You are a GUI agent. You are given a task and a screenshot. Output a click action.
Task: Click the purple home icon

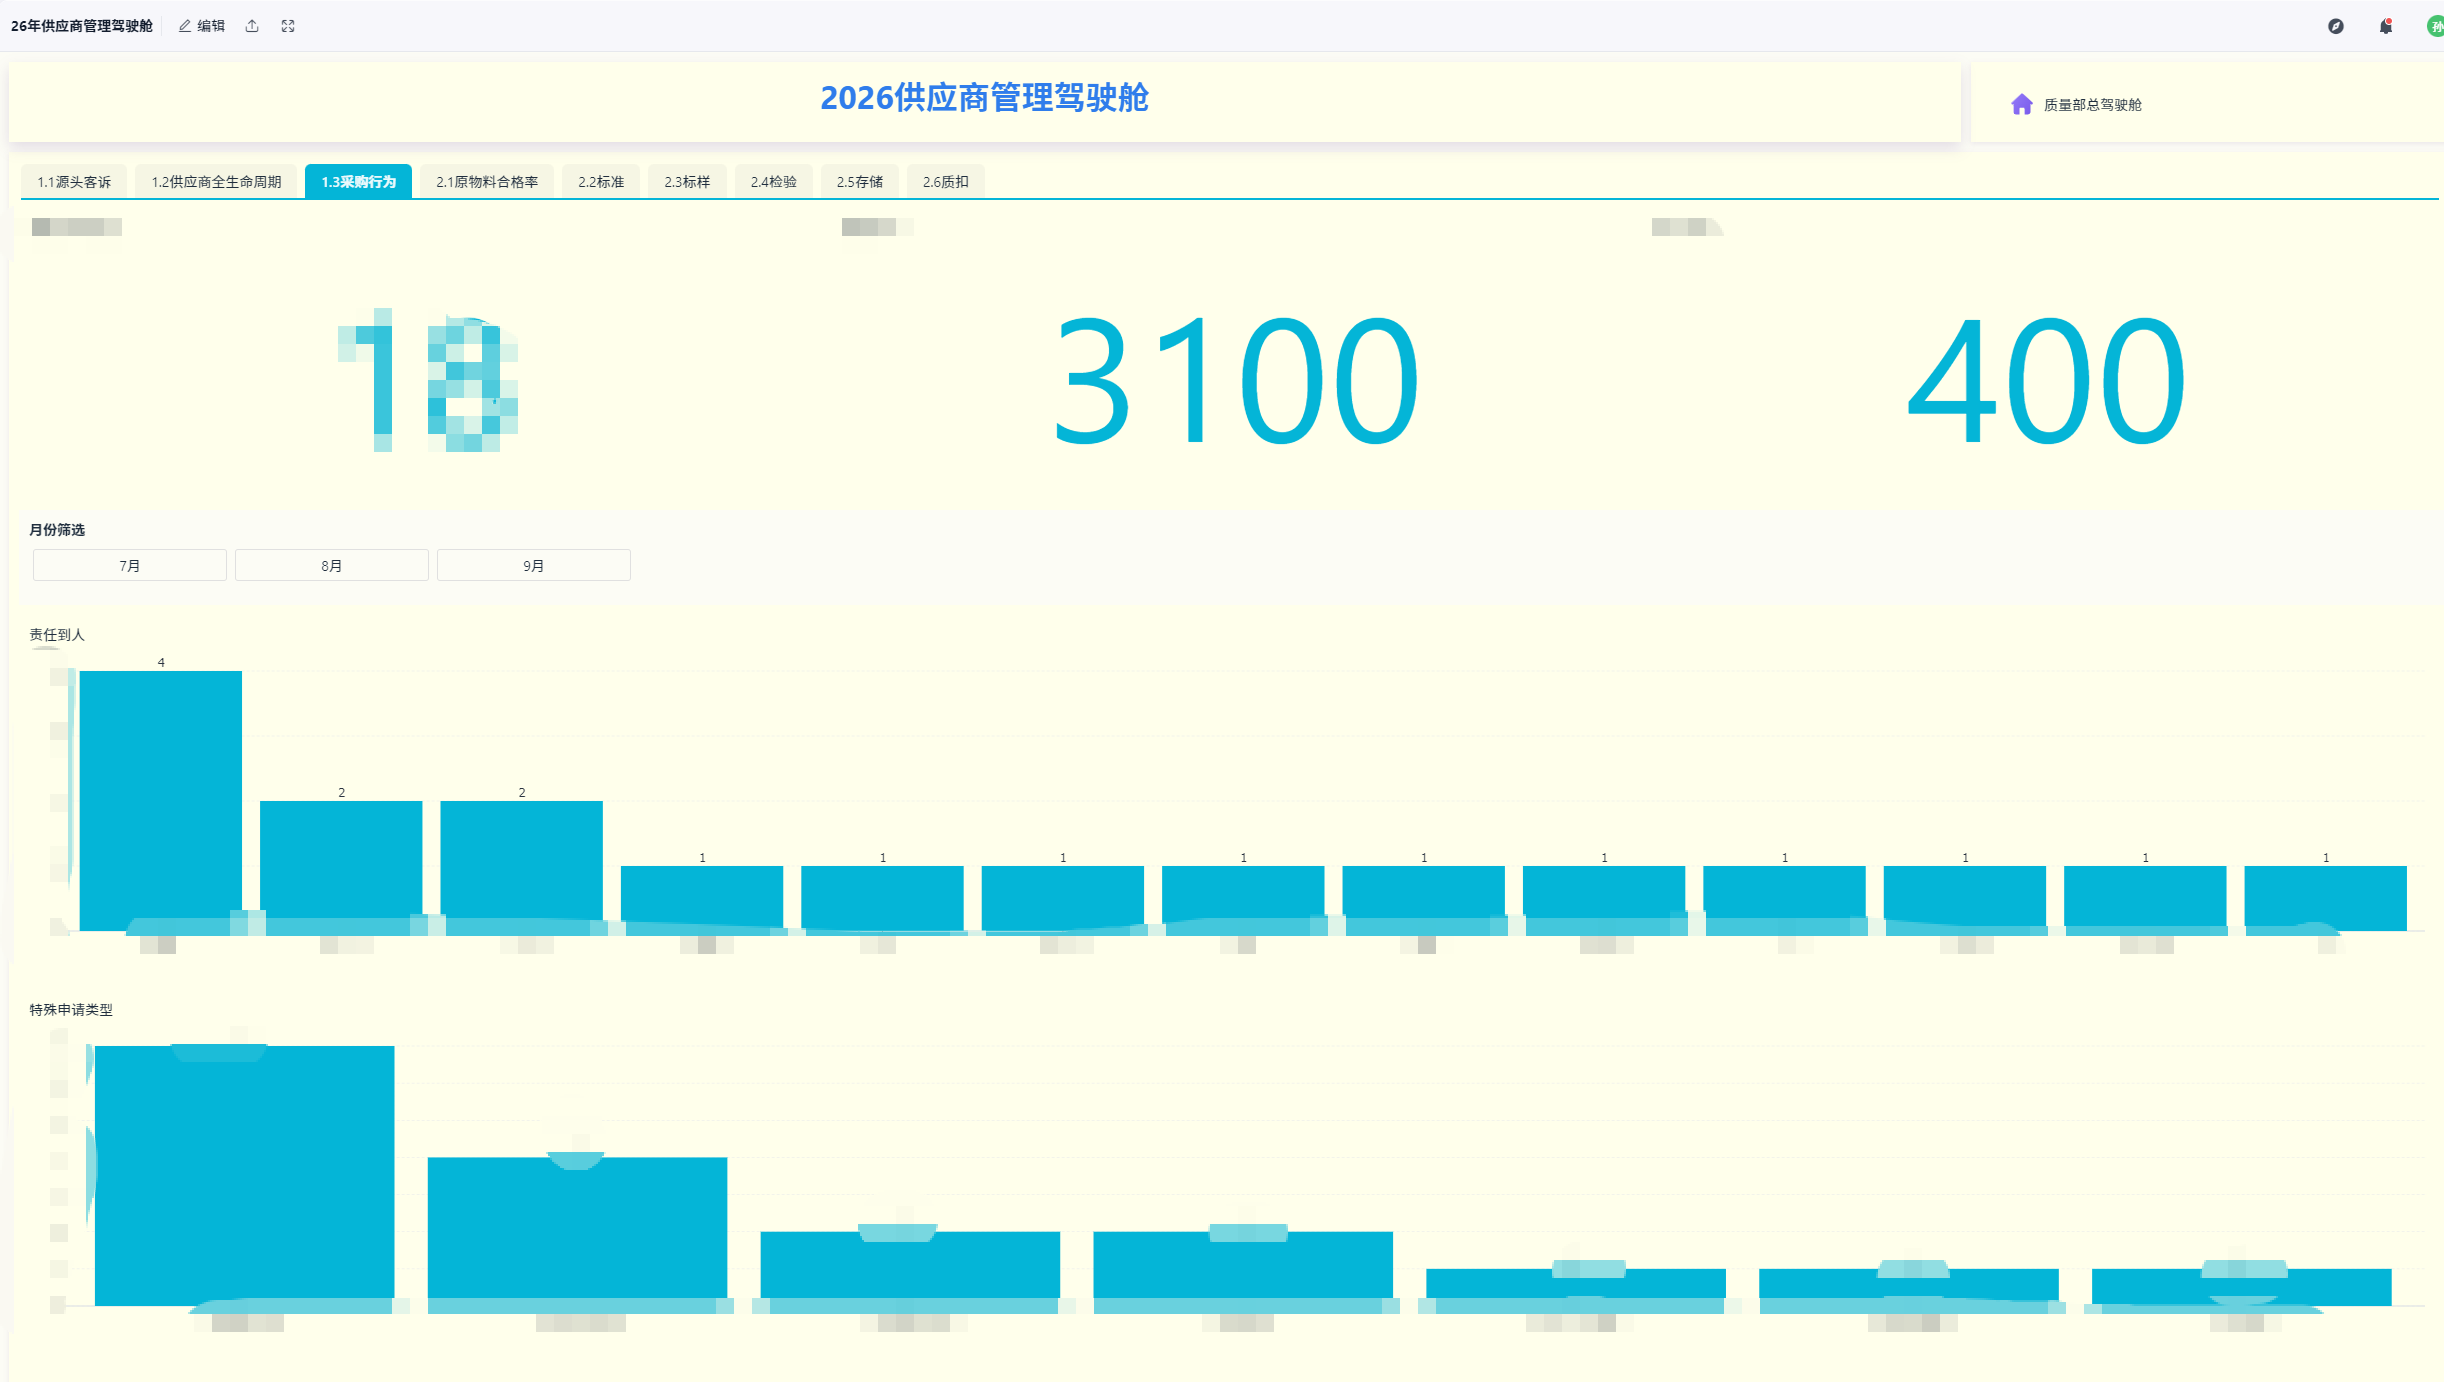tap(2022, 104)
